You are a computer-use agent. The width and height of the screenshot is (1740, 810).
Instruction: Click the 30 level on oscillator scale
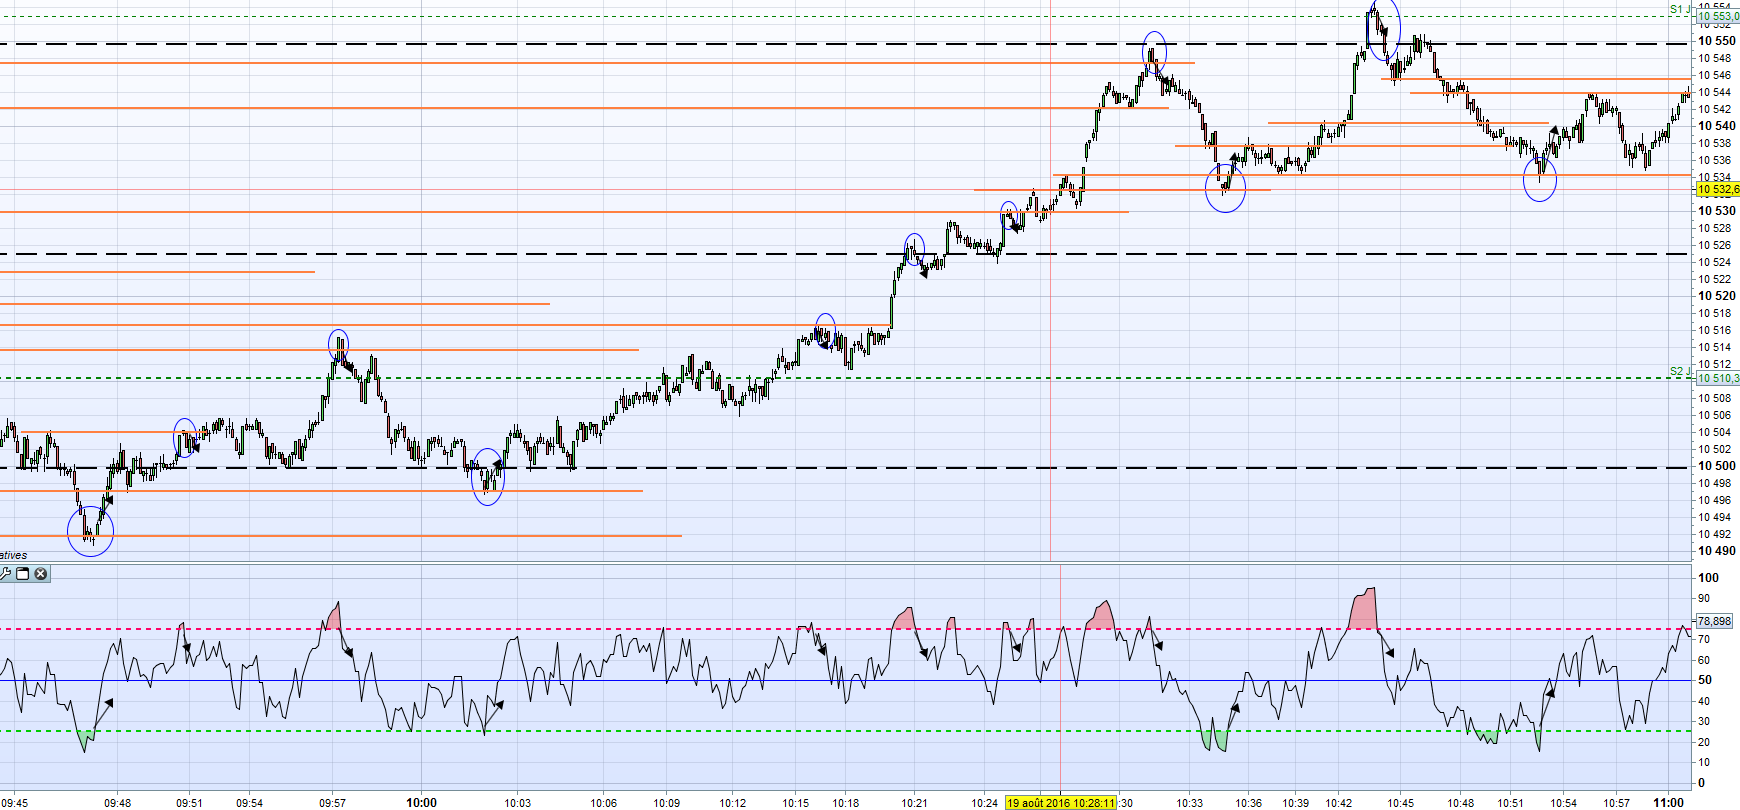click(1704, 721)
